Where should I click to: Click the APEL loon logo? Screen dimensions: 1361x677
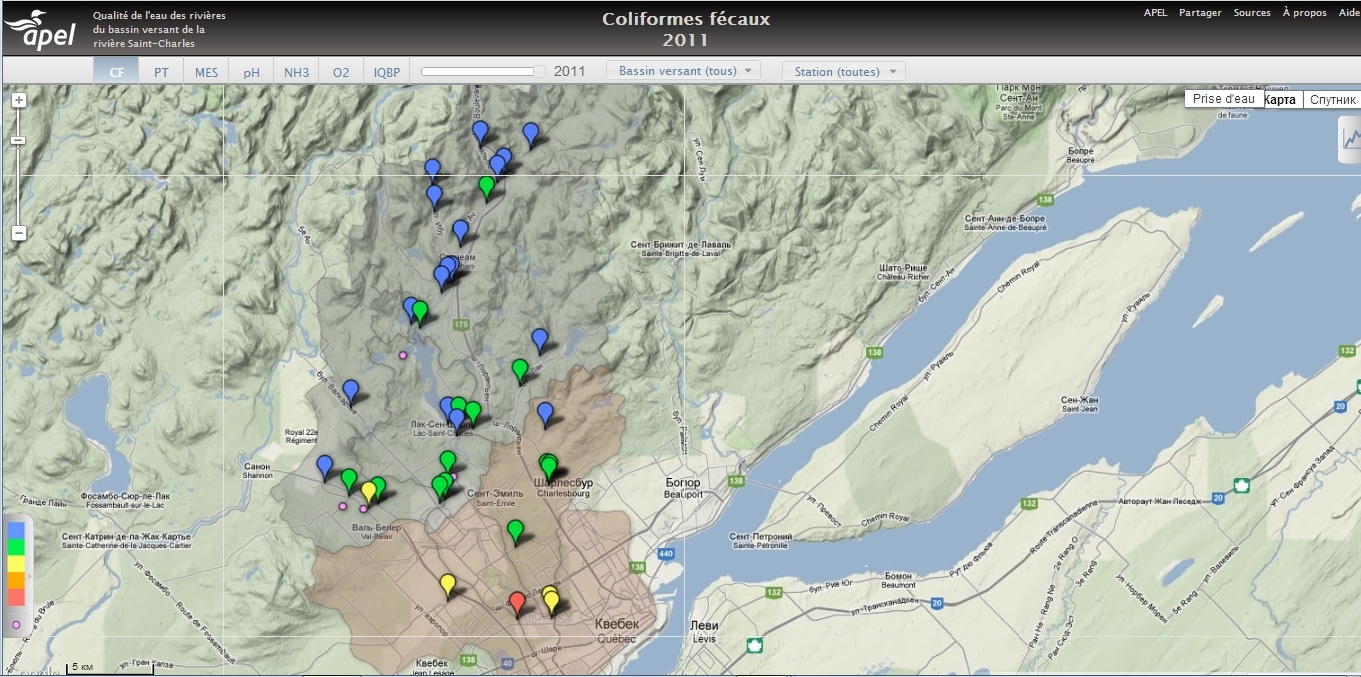pos(41,30)
